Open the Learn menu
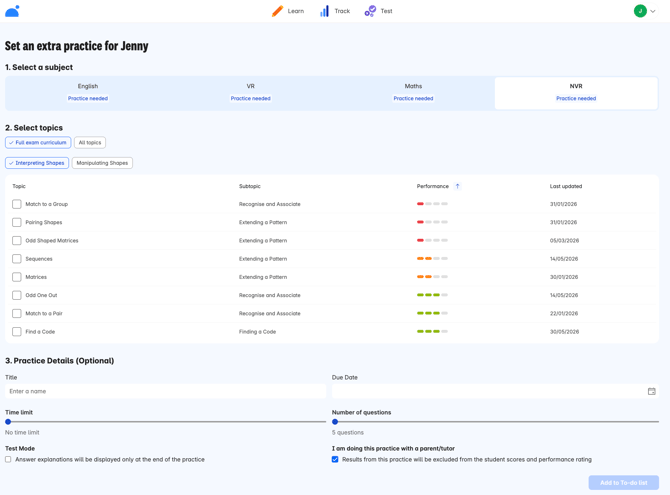 (288, 11)
